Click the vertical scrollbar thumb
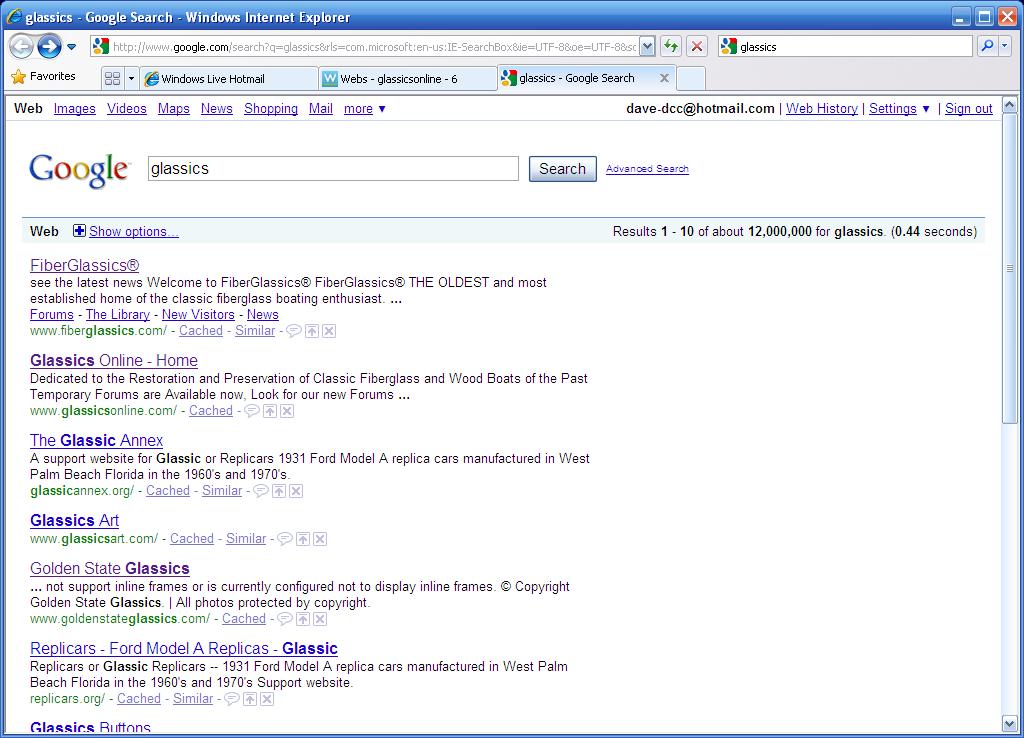The height and width of the screenshot is (738, 1024). coord(1010,268)
